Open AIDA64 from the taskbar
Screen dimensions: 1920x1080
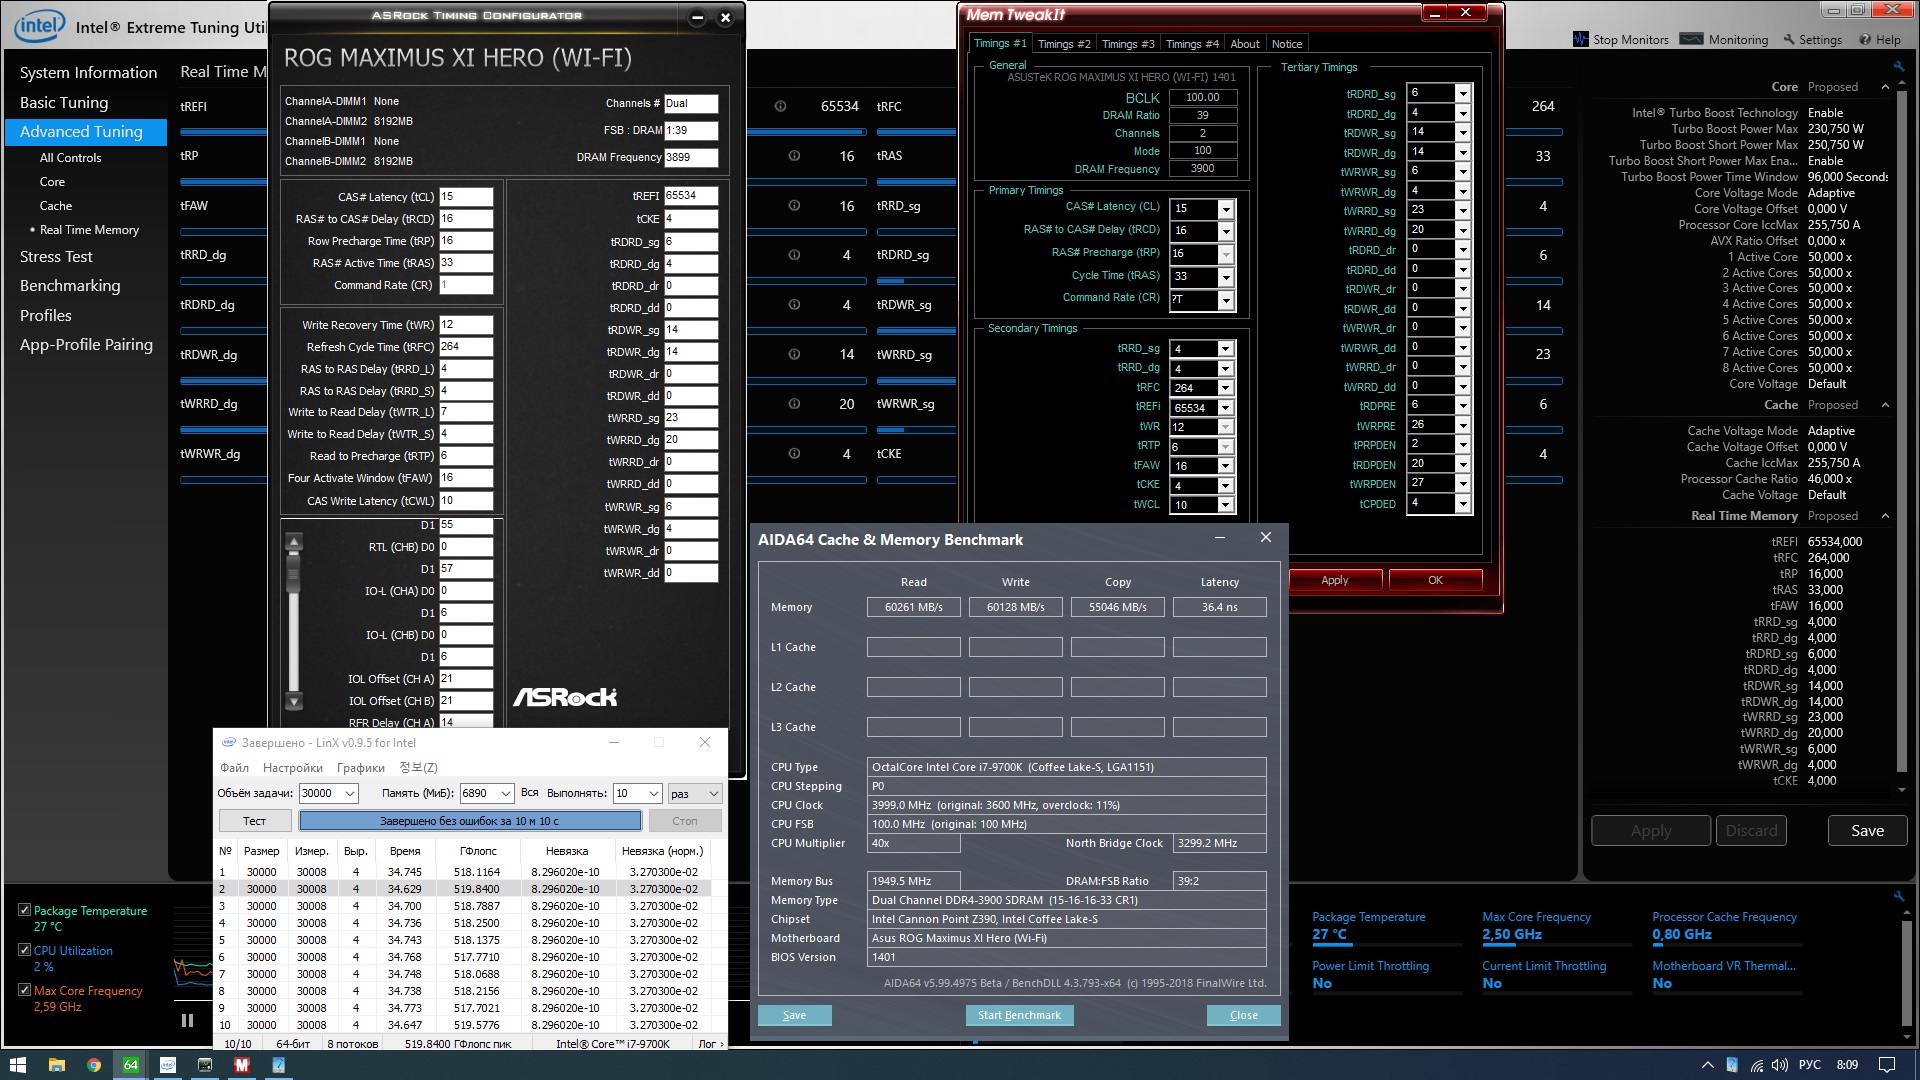tap(130, 1065)
